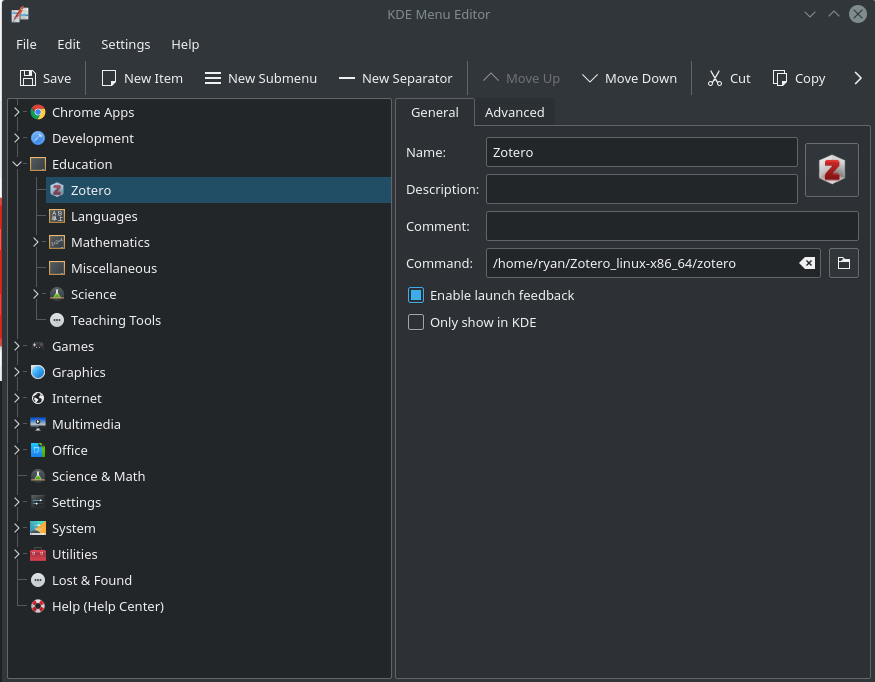Click the Development category icon
Image resolution: width=875 pixels, height=682 pixels.
(x=38, y=138)
